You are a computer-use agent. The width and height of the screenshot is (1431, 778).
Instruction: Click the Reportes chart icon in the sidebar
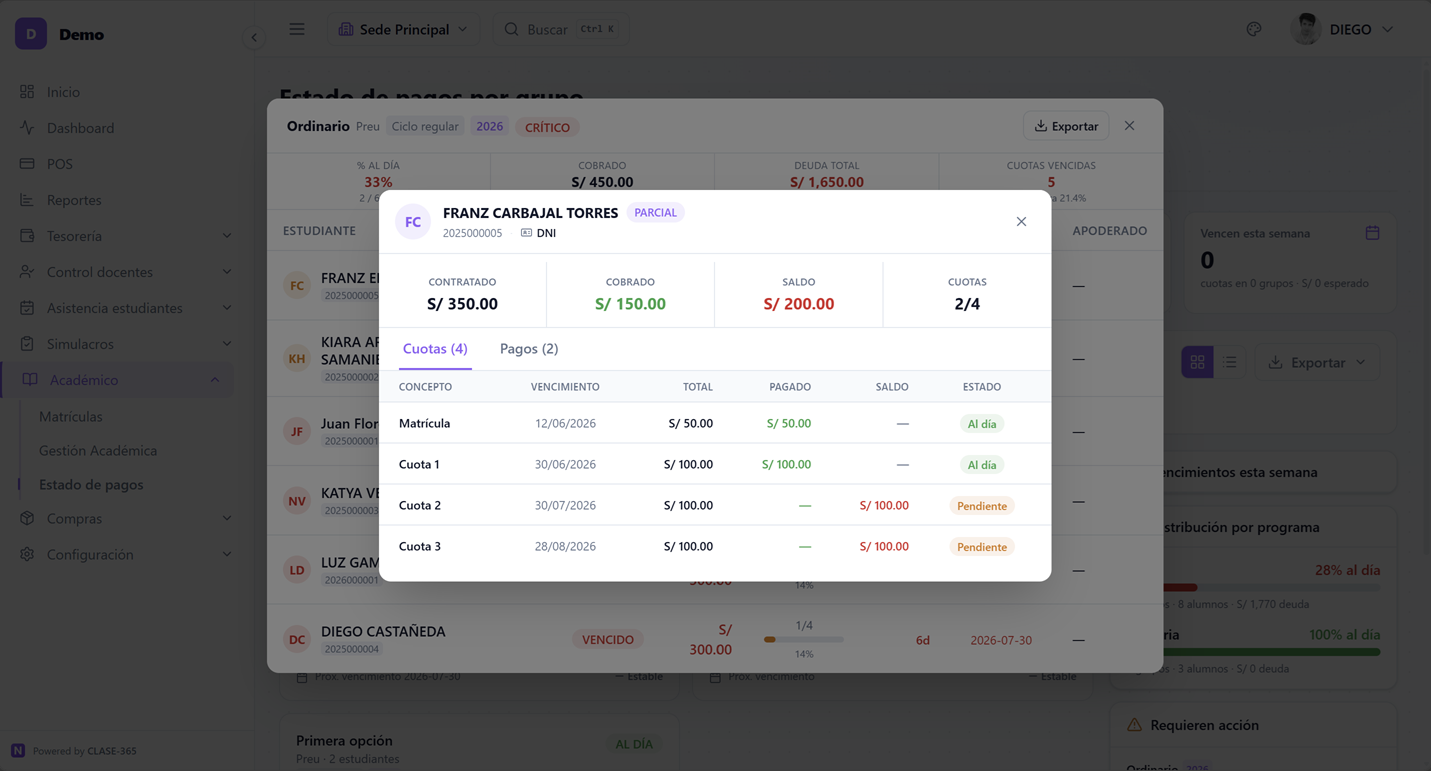click(x=27, y=199)
